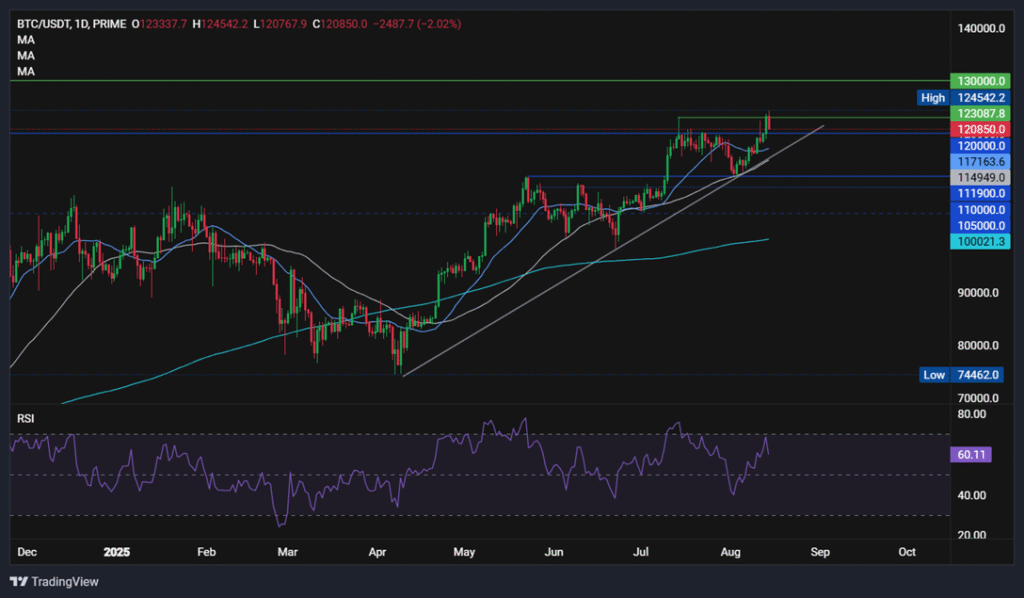
Task: Select the 2025 label on the time axis
Action: point(117,551)
